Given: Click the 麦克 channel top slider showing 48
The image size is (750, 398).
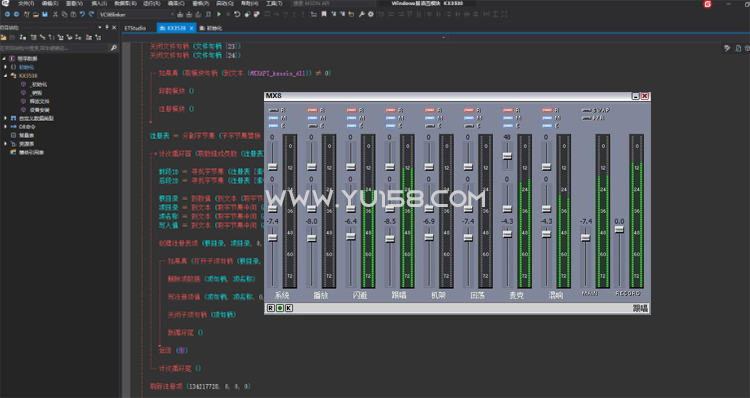Looking at the screenshot, I should pyautogui.click(x=507, y=156).
